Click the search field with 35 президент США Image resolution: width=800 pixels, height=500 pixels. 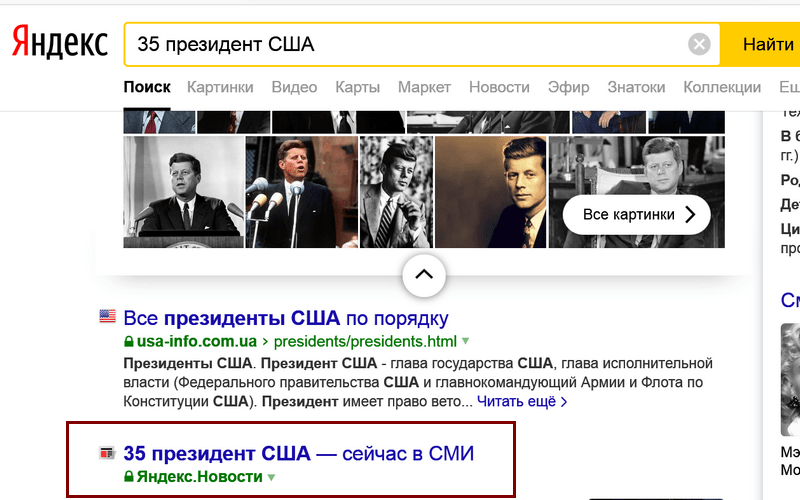click(400, 44)
